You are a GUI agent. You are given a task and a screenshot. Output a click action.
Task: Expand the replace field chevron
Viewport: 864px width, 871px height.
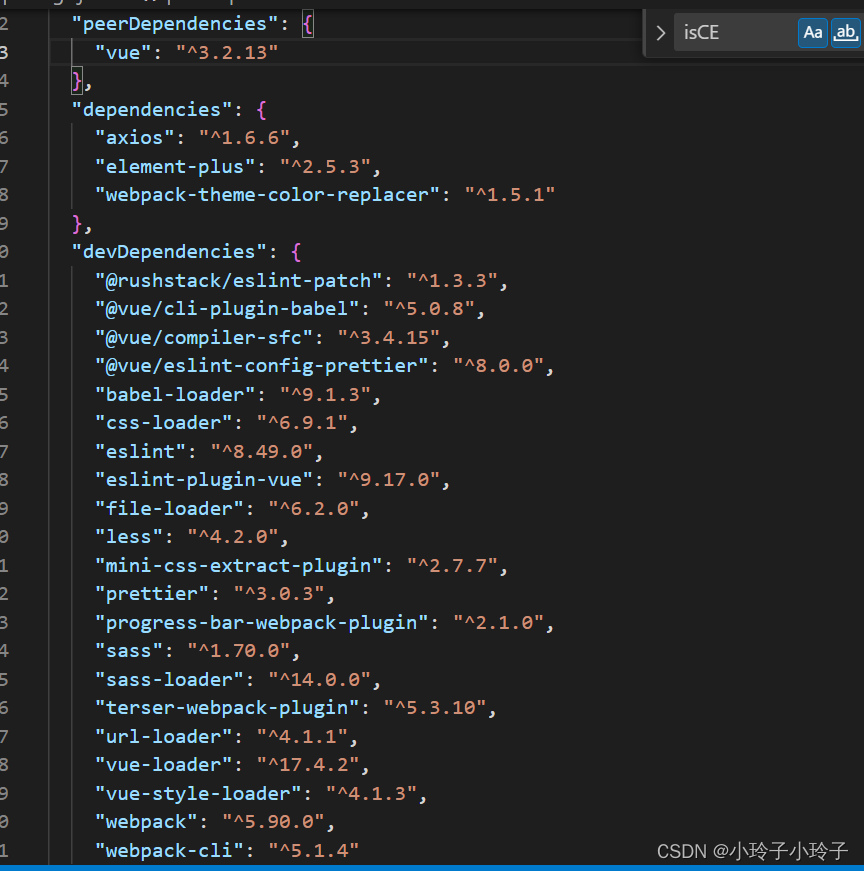[x=660, y=33]
